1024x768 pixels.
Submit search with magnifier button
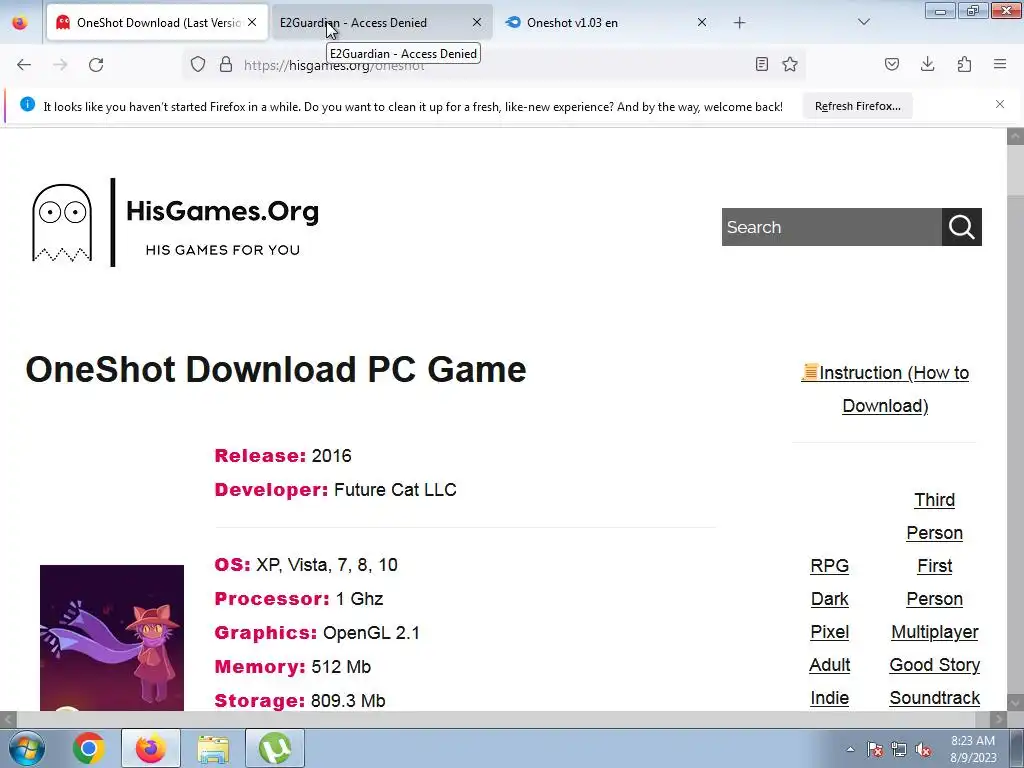pos(961,227)
